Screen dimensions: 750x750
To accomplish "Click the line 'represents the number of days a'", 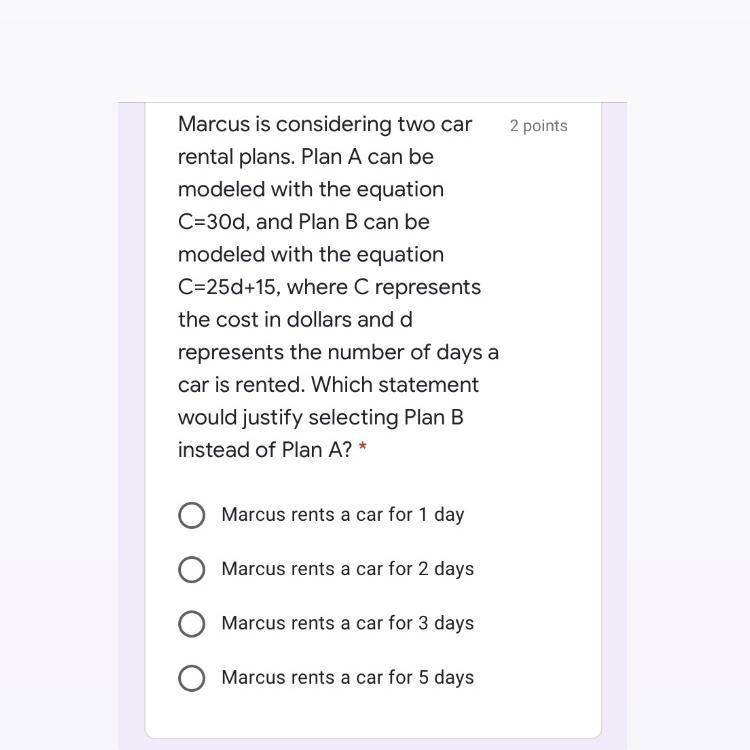I will (x=338, y=352).
